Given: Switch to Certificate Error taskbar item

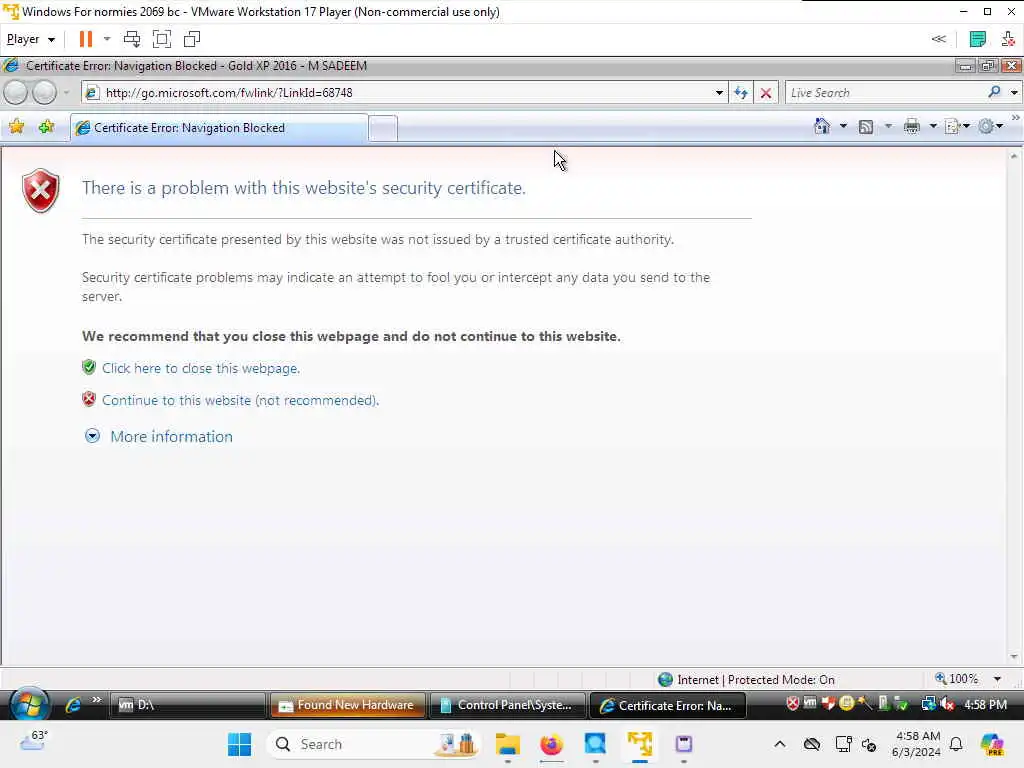Looking at the screenshot, I should click(x=667, y=705).
